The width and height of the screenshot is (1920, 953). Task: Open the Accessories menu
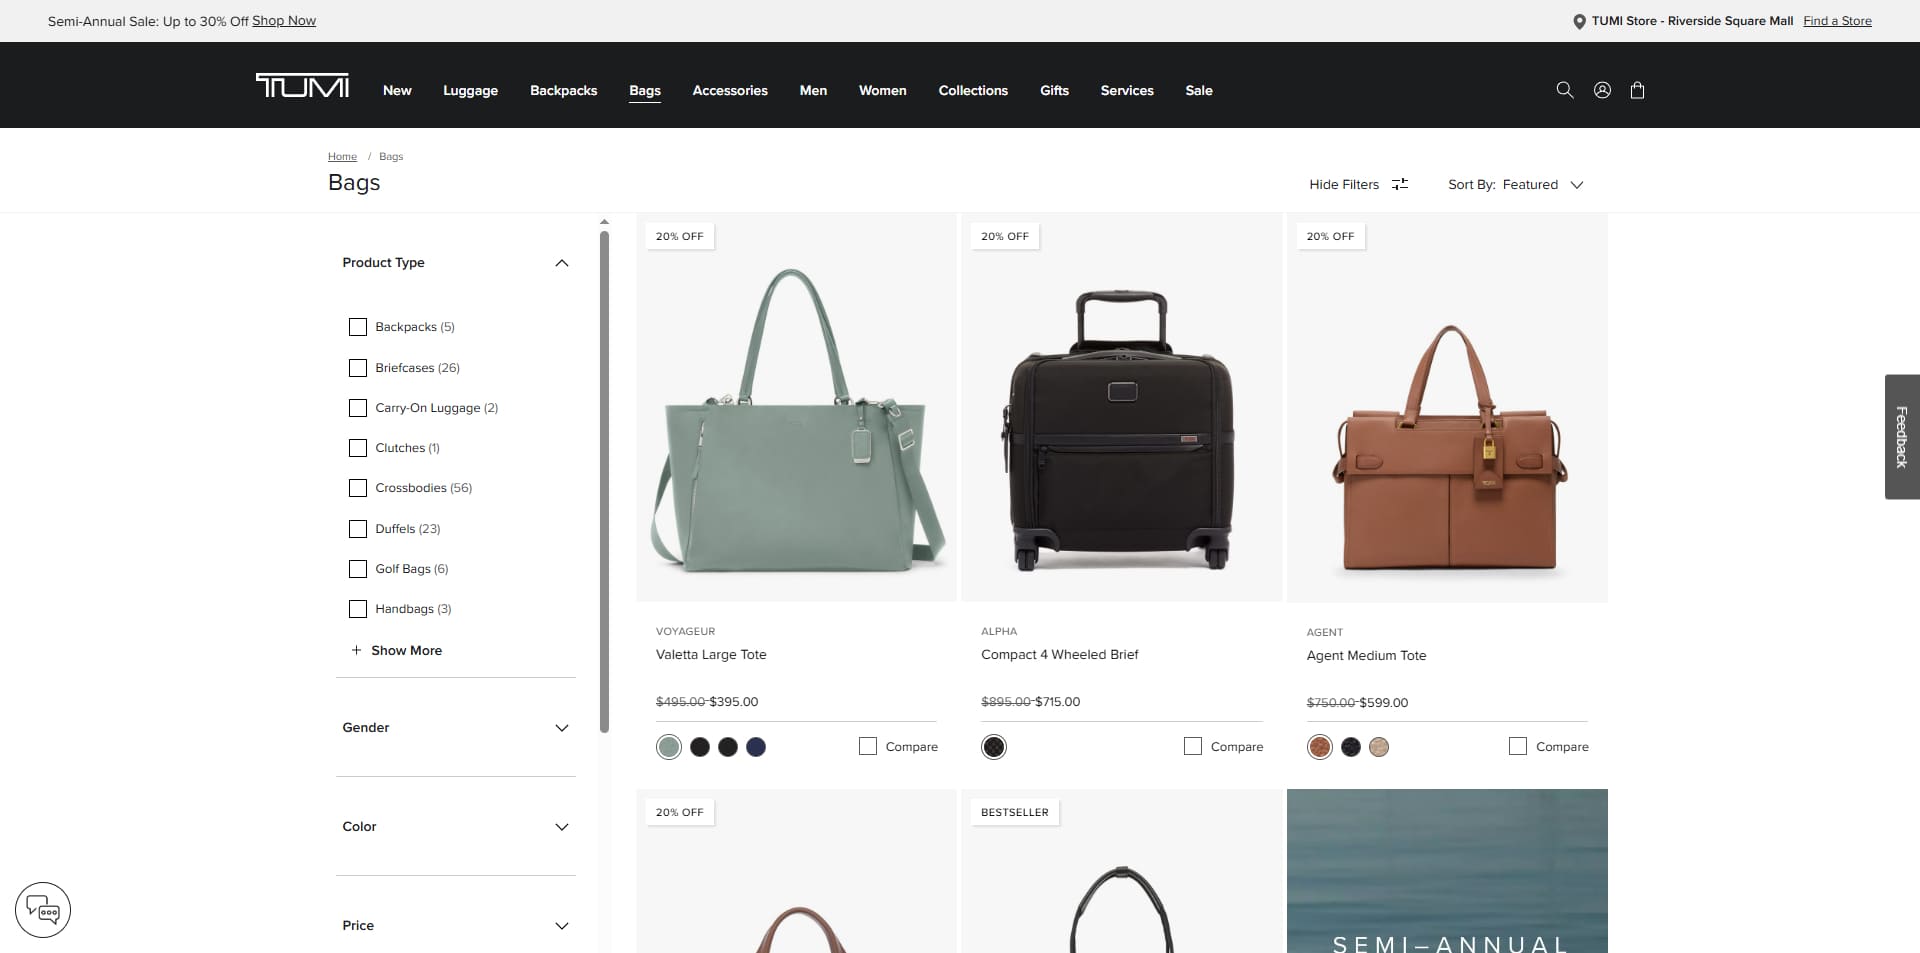click(x=730, y=90)
